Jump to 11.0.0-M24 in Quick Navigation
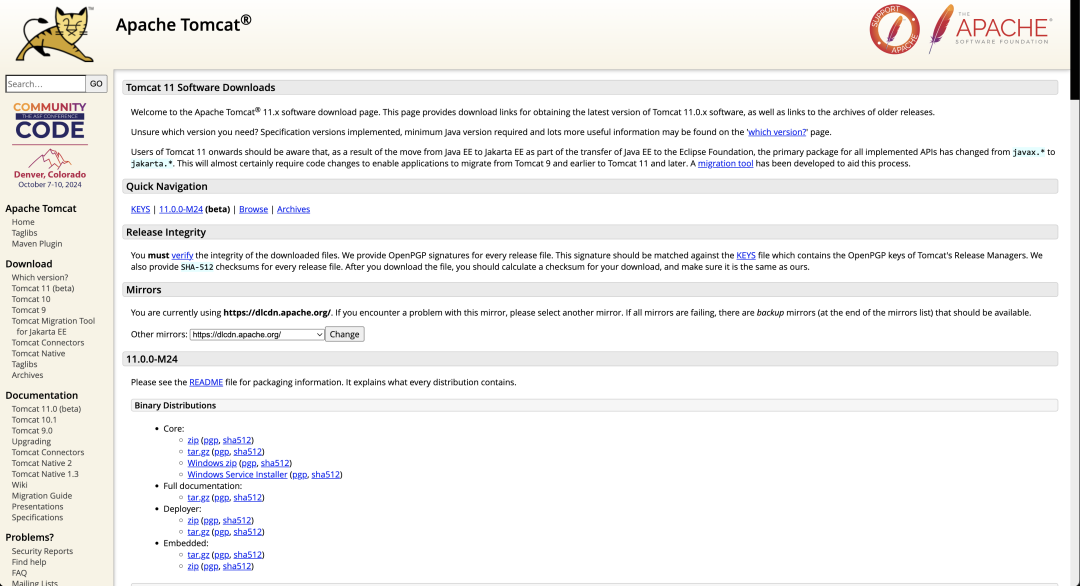Screen dimensions: 1080x586 180,209
